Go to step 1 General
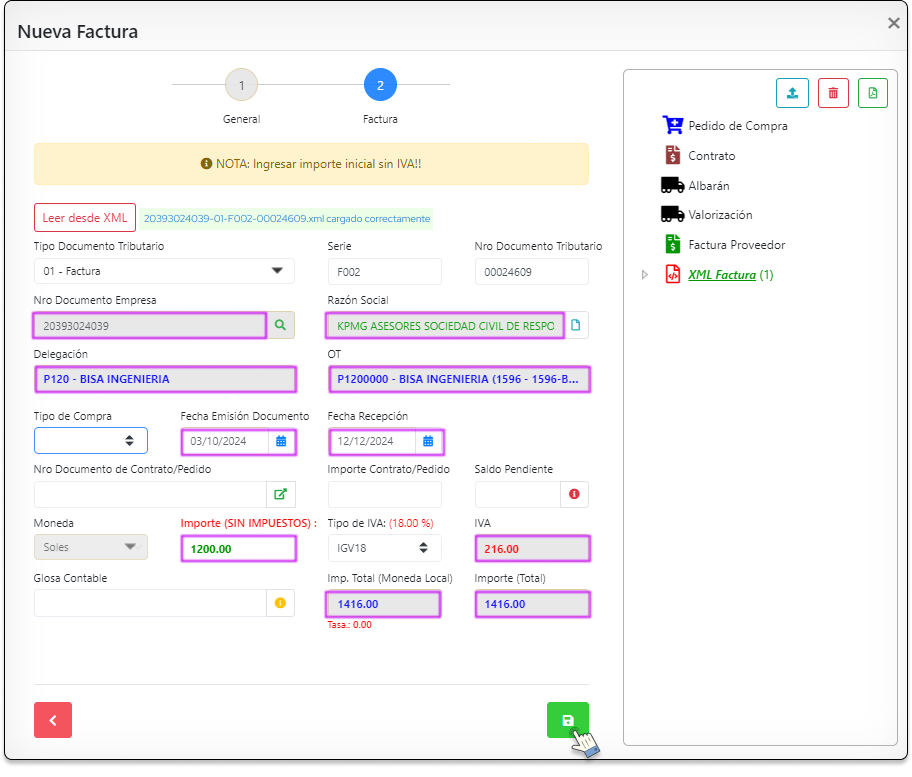Viewport: 912px width, 777px height. pyautogui.click(x=241, y=85)
